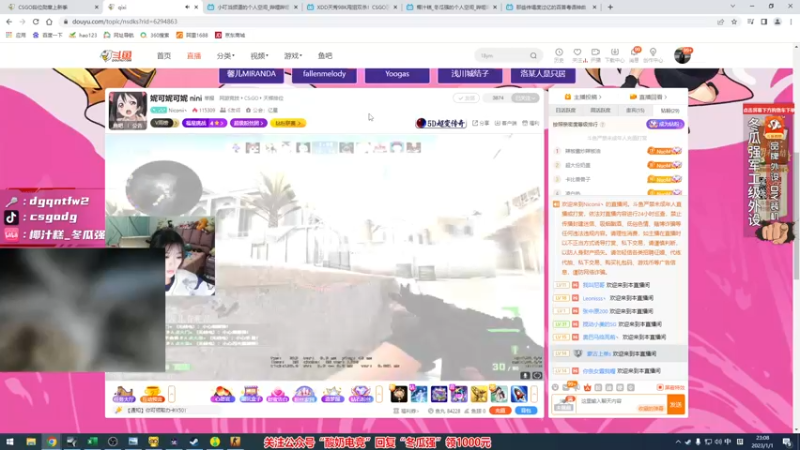The width and height of the screenshot is (800, 450).
Task: Select the fallenmelody streamer tab
Action: point(324,74)
